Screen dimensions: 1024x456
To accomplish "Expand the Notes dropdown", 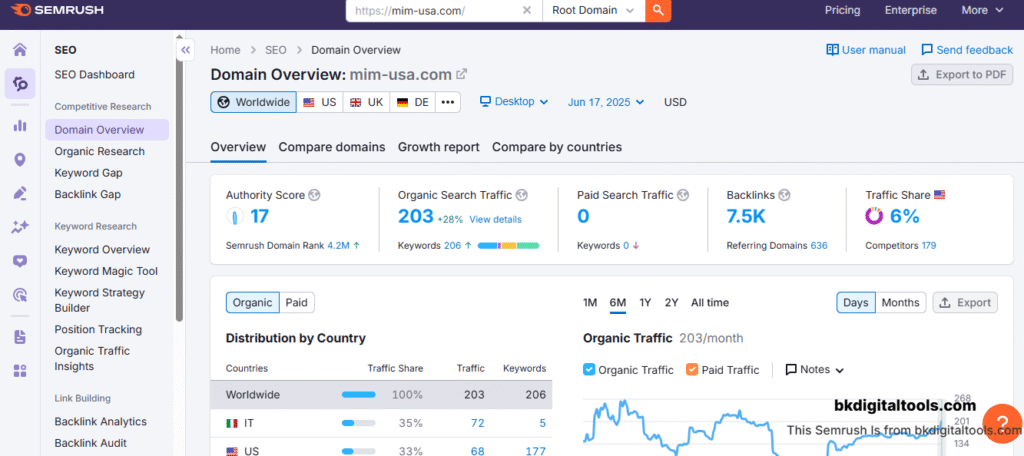I will tap(814, 370).
